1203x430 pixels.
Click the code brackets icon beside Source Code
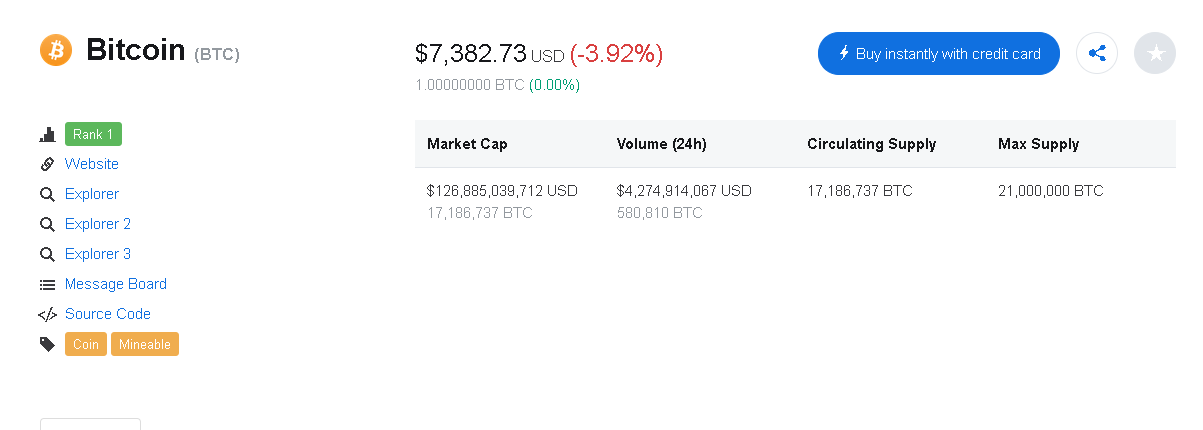pos(47,314)
